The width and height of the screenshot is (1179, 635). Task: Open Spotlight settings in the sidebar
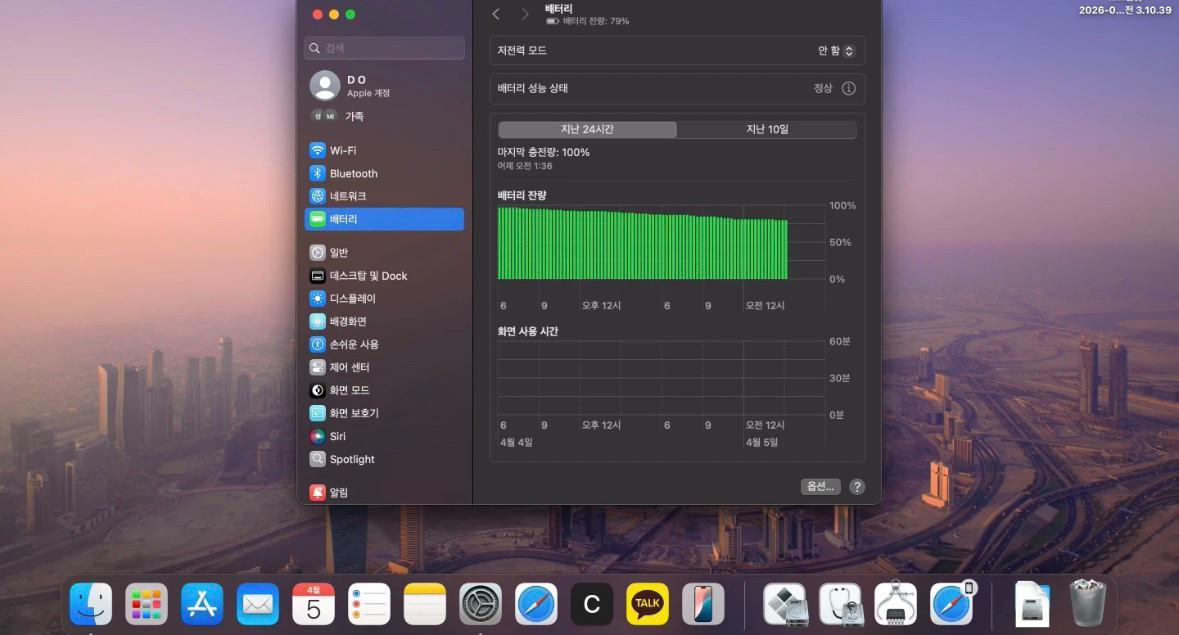click(x=351, y=459)
